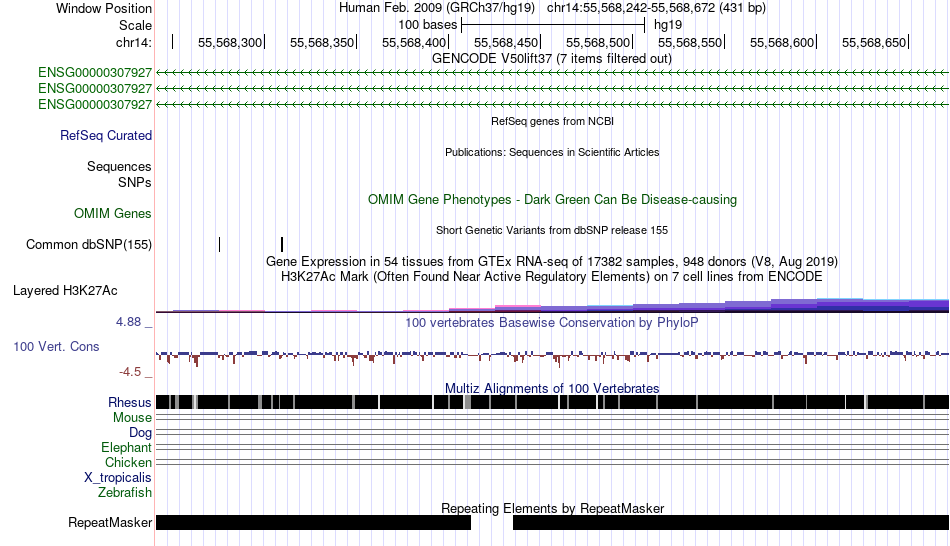Click the OMIM Gene Phenotypes track title
This screenshot has height=546, width=950.
[552, 199]
